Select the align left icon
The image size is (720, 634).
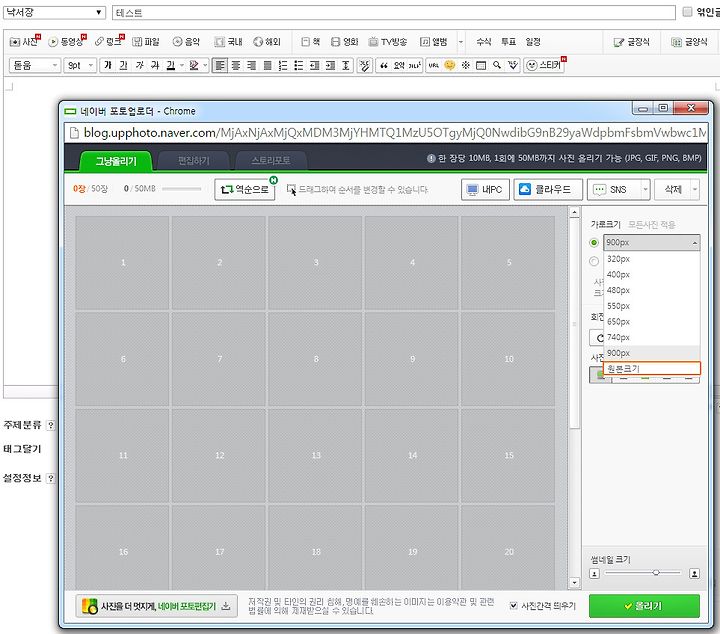(x=220, y=66)
